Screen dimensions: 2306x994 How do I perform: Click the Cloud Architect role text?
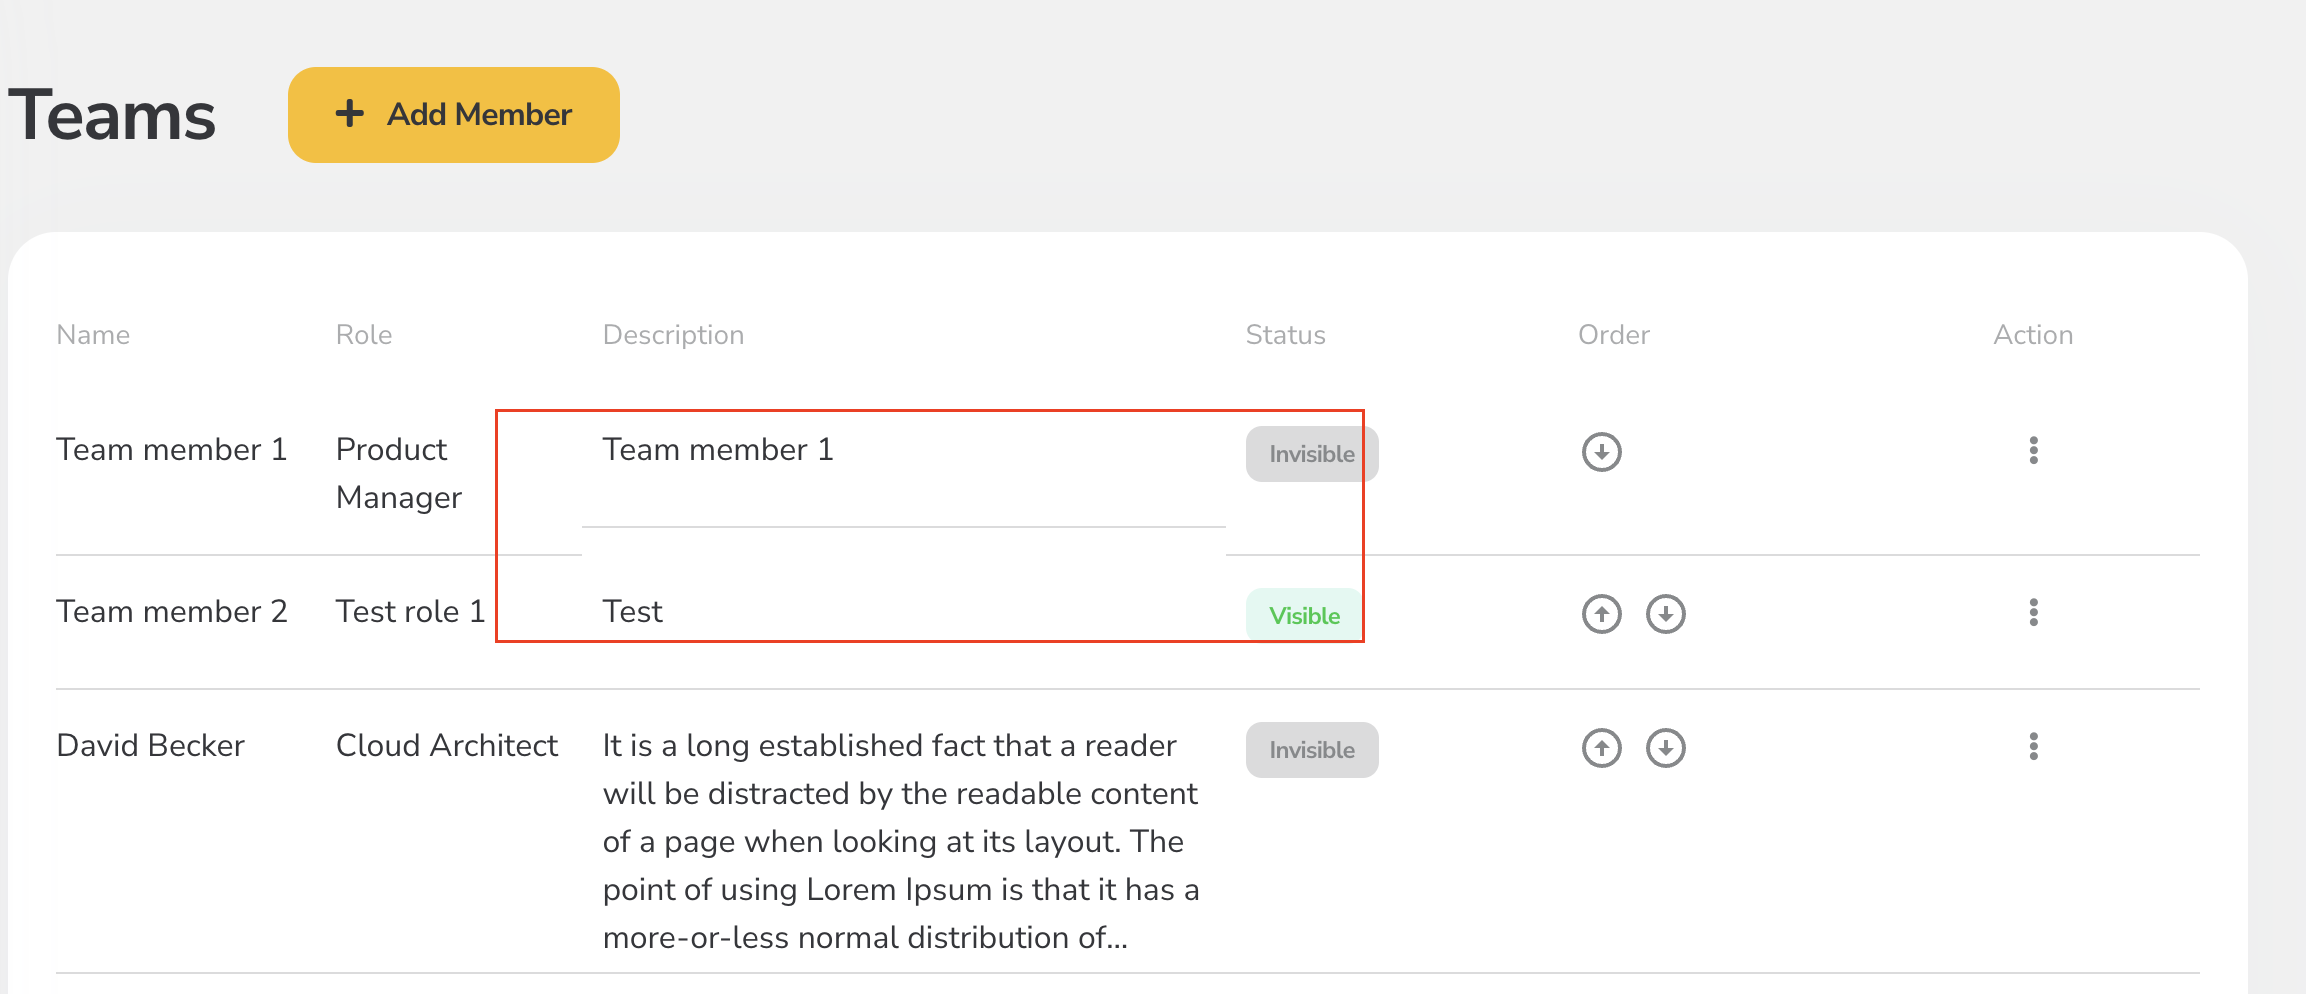(x=446, y=746)
